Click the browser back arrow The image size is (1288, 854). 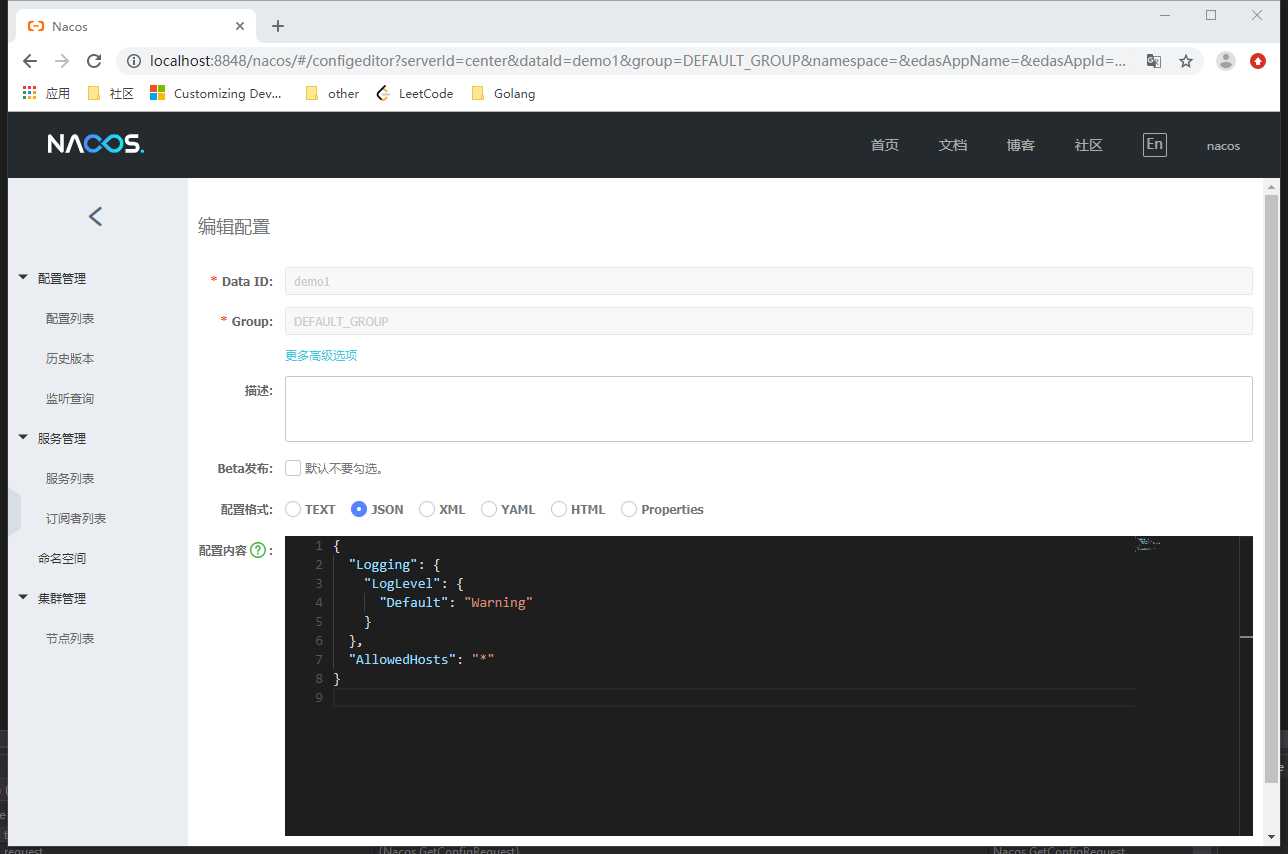pos(30,61)
